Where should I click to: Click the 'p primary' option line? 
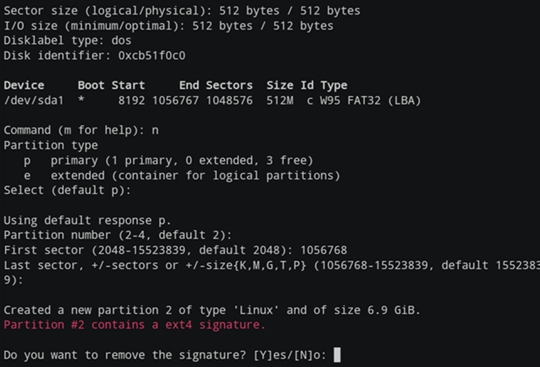pyautogui.click(x=168, y=160)
